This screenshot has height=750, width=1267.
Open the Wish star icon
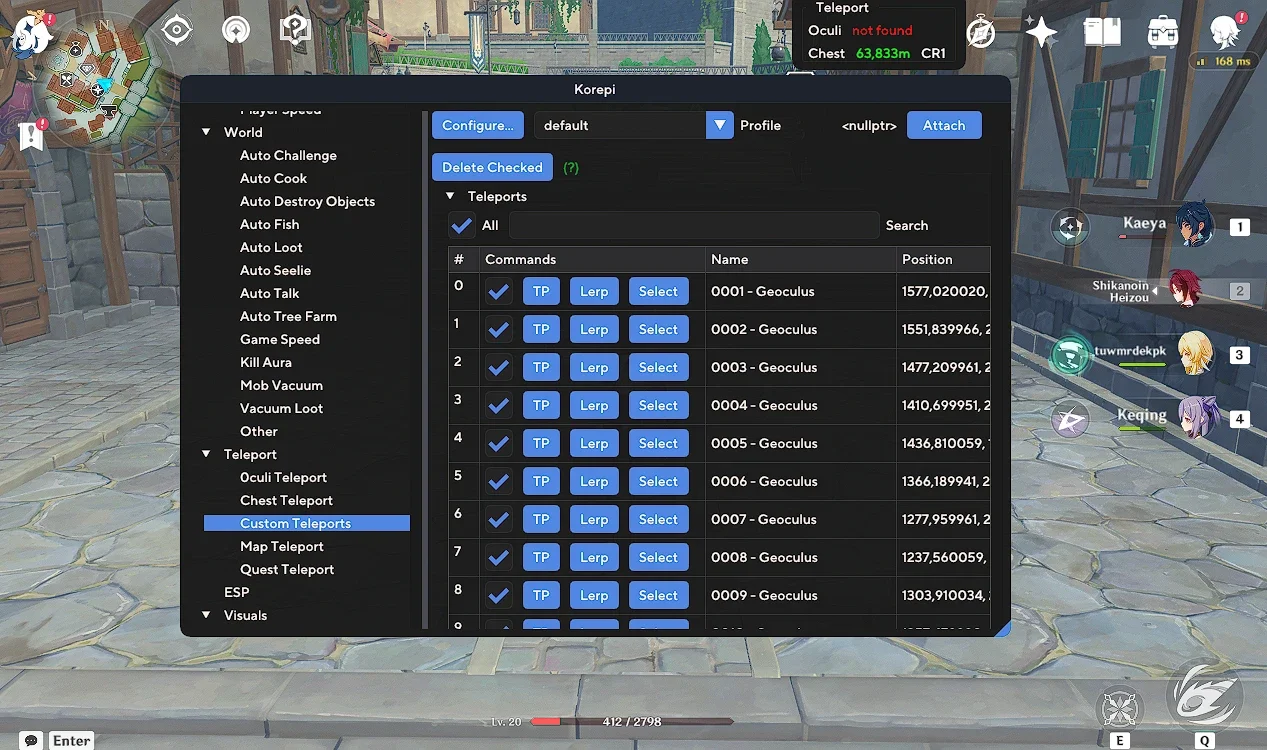[x=1041, y=32]
